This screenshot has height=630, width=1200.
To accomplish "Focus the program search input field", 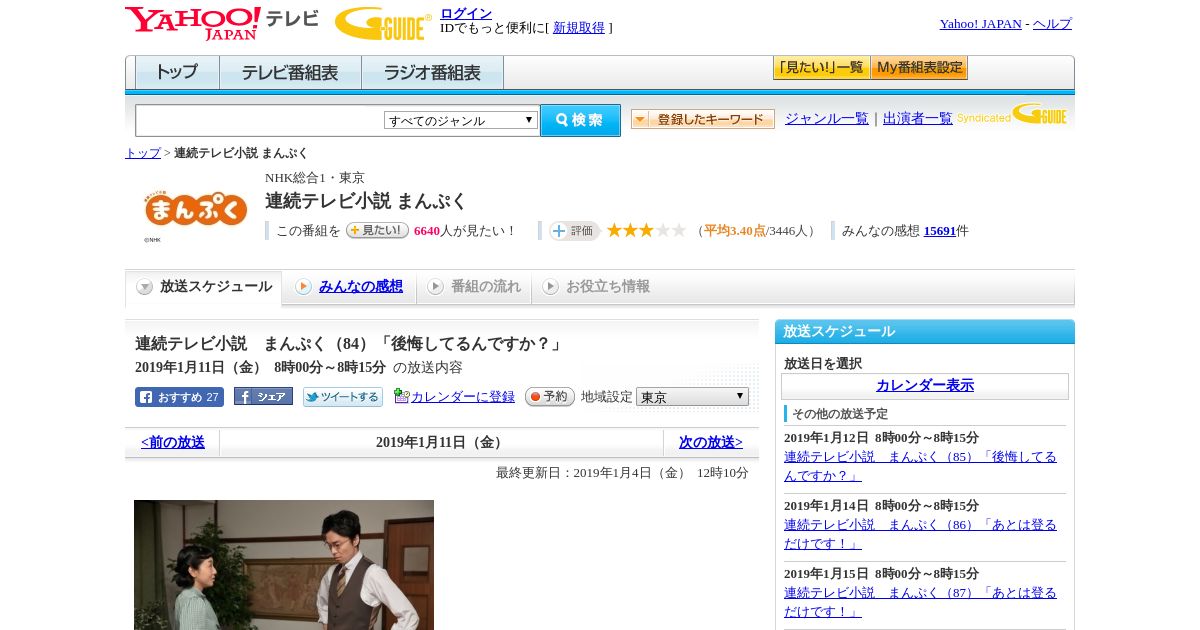I will pyautogui.click(x=260, y=120).
